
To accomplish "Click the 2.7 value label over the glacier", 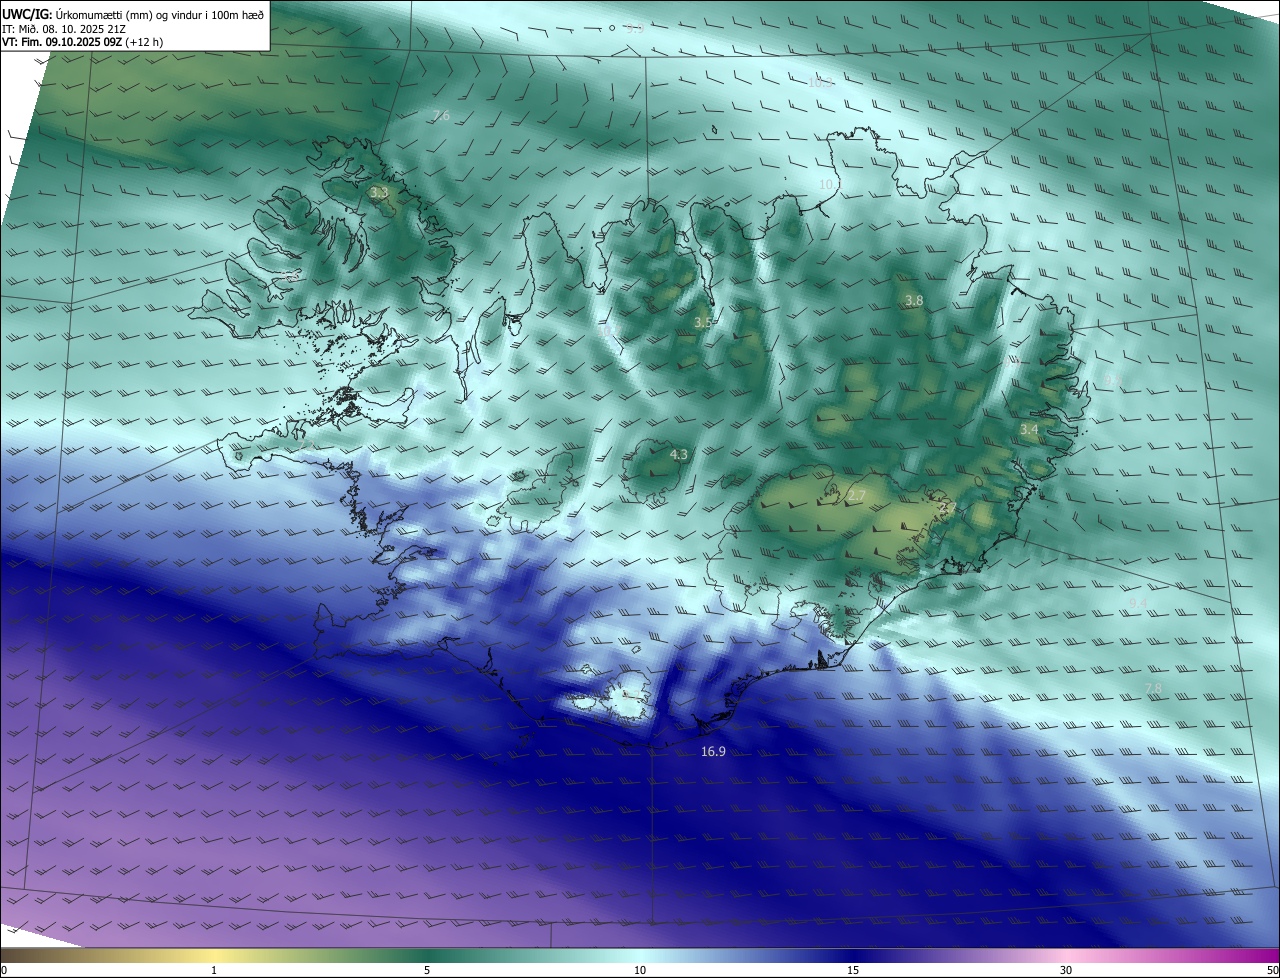I will click(857, 496).
